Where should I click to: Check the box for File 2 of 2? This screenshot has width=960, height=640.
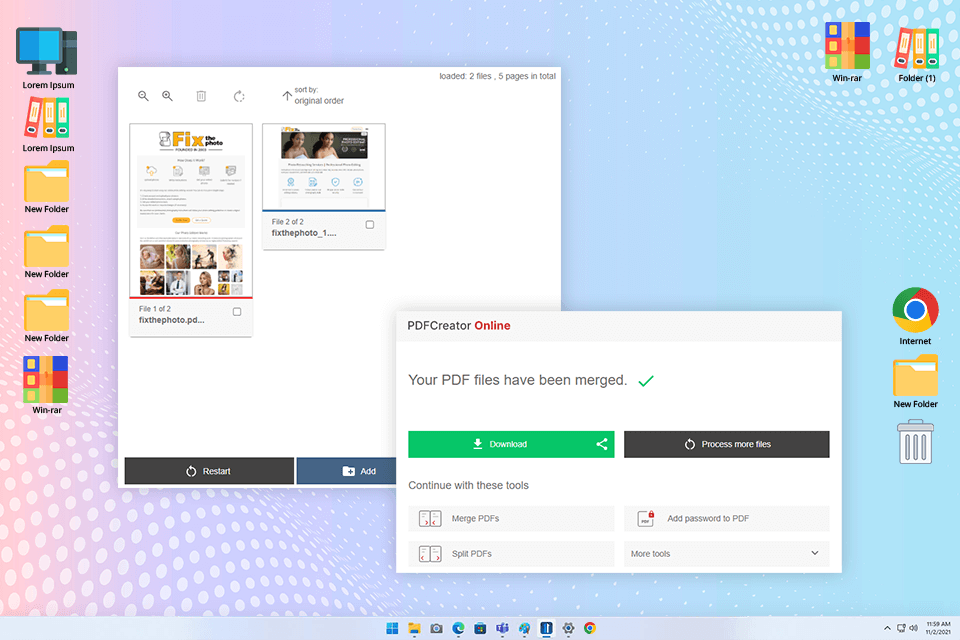point(370,225)
